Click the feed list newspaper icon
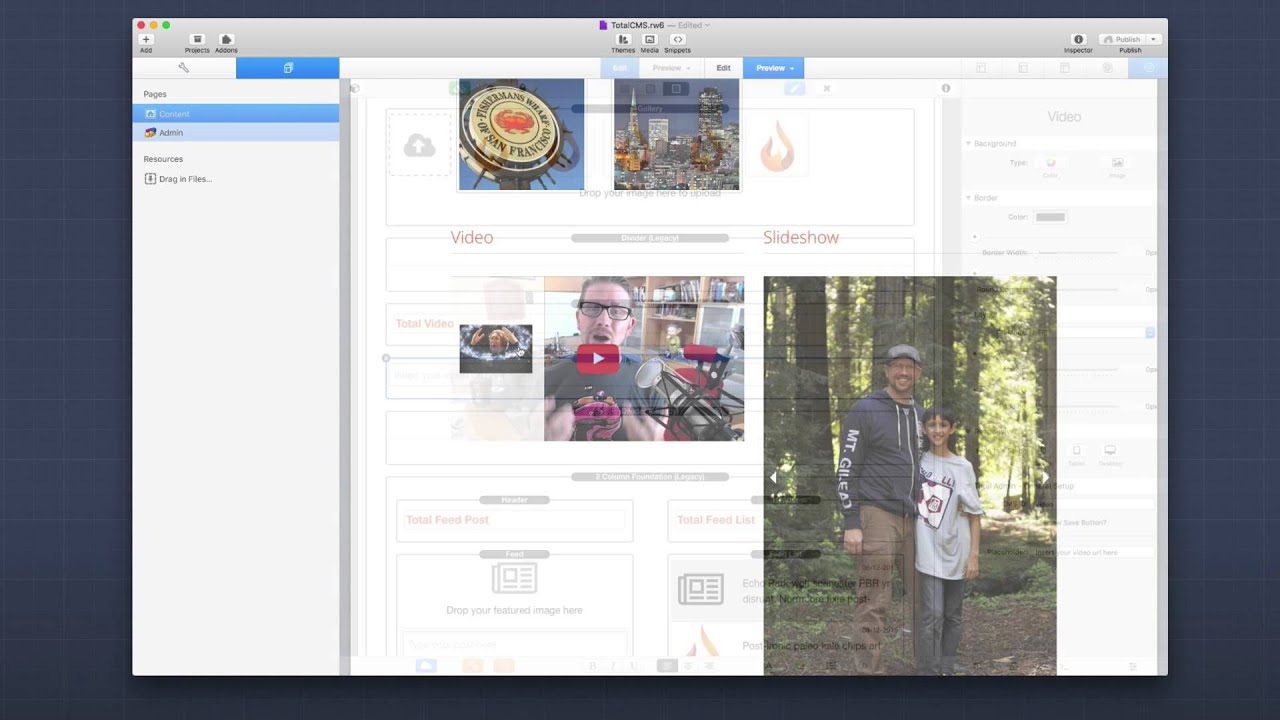Image resolution: width=1280 pixels, height=720 pixels. coord(700,589)
